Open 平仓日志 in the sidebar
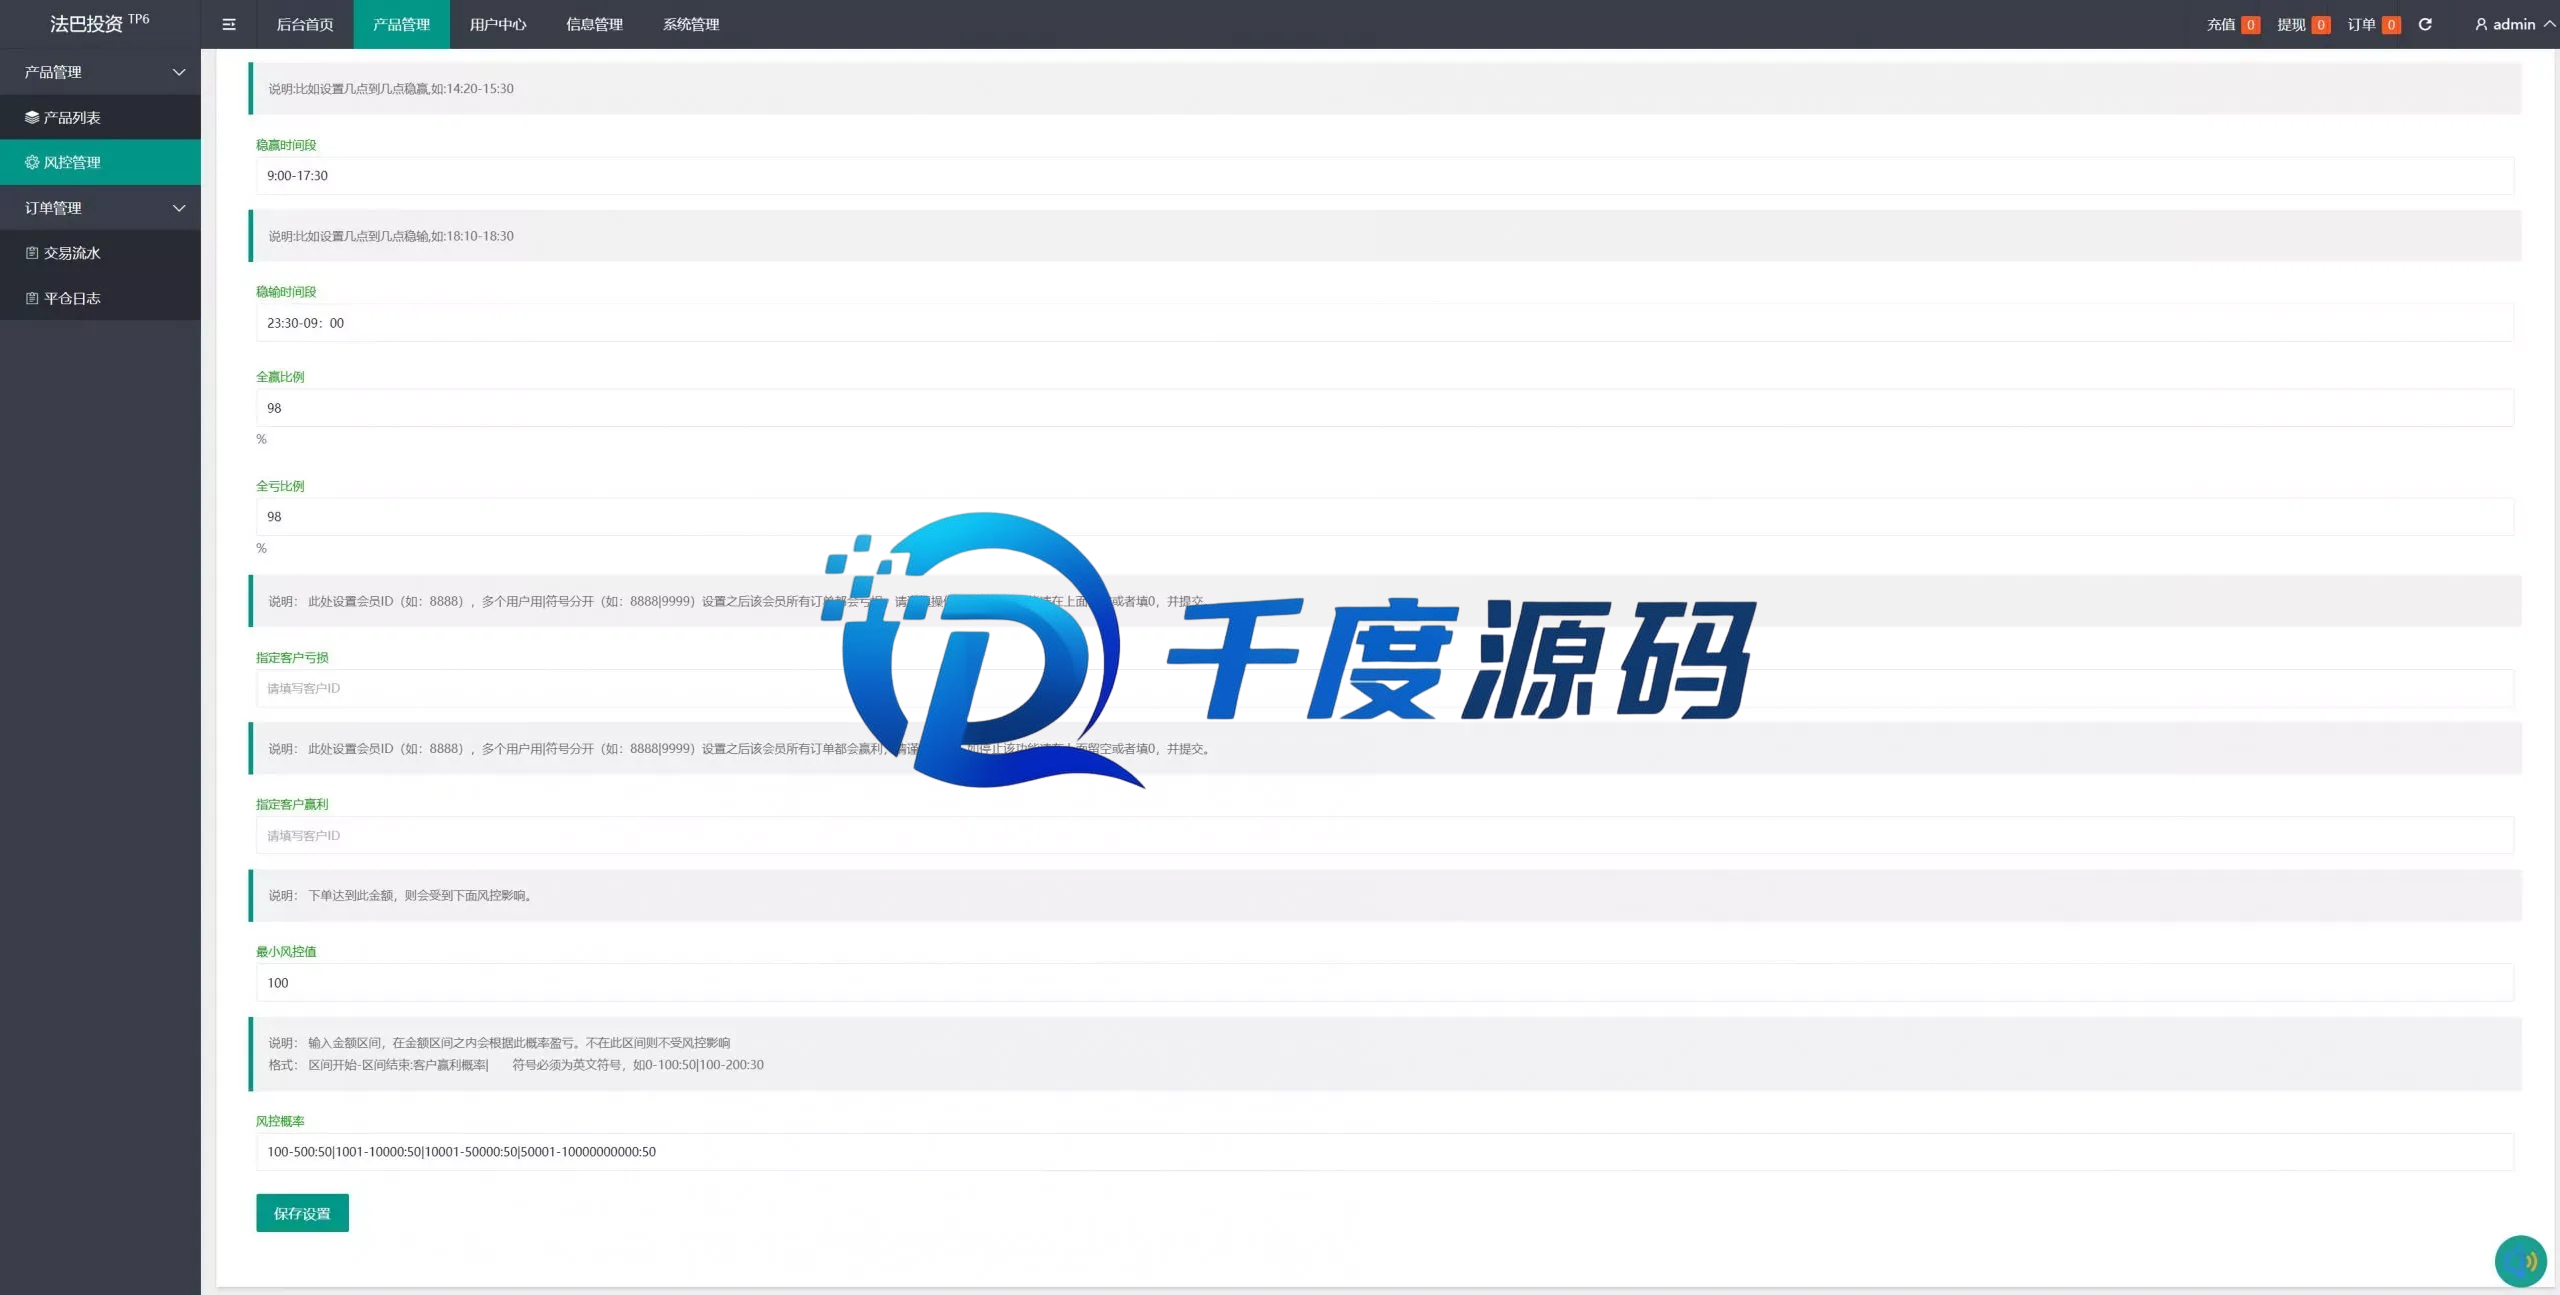Image resolution: width=2560 pixels, height=1295 pixels. [100, 298]
